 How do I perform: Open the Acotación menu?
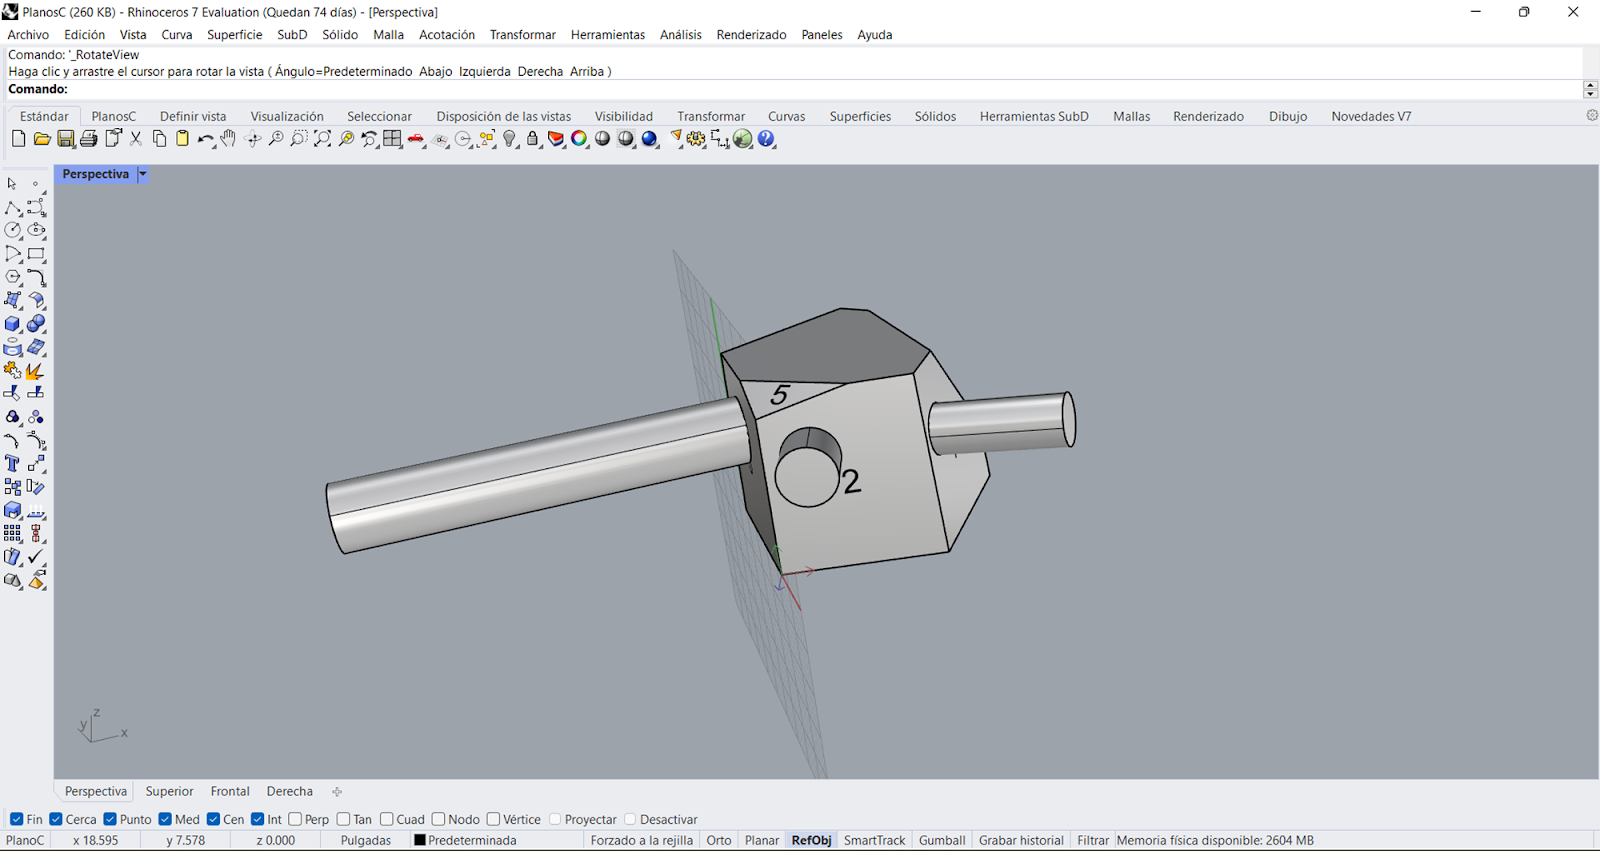[x=447, y=34]
